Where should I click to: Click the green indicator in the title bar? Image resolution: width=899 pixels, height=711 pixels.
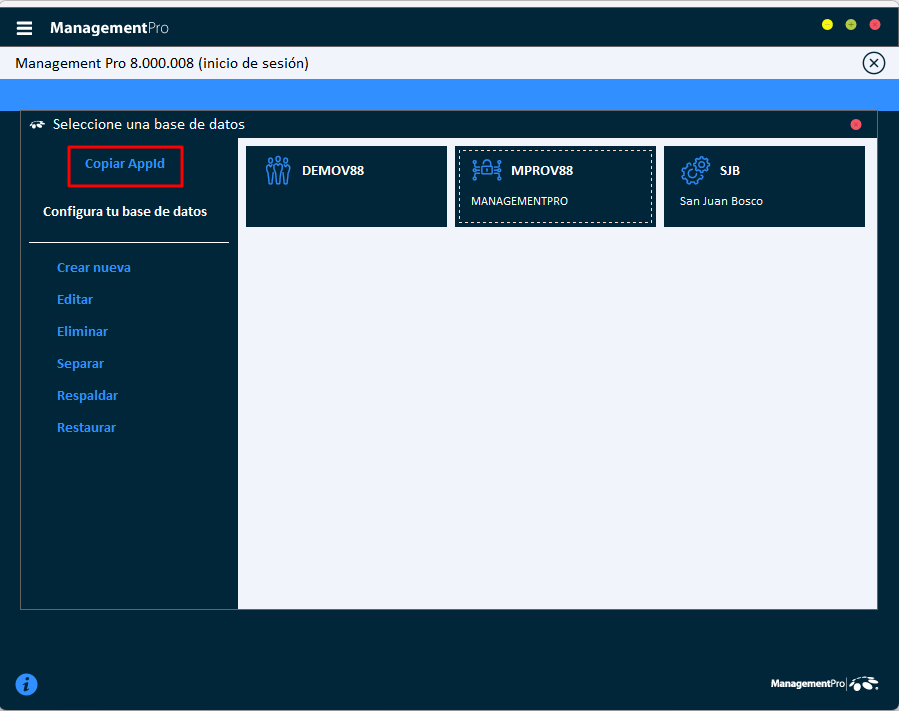tap(851, 24)
